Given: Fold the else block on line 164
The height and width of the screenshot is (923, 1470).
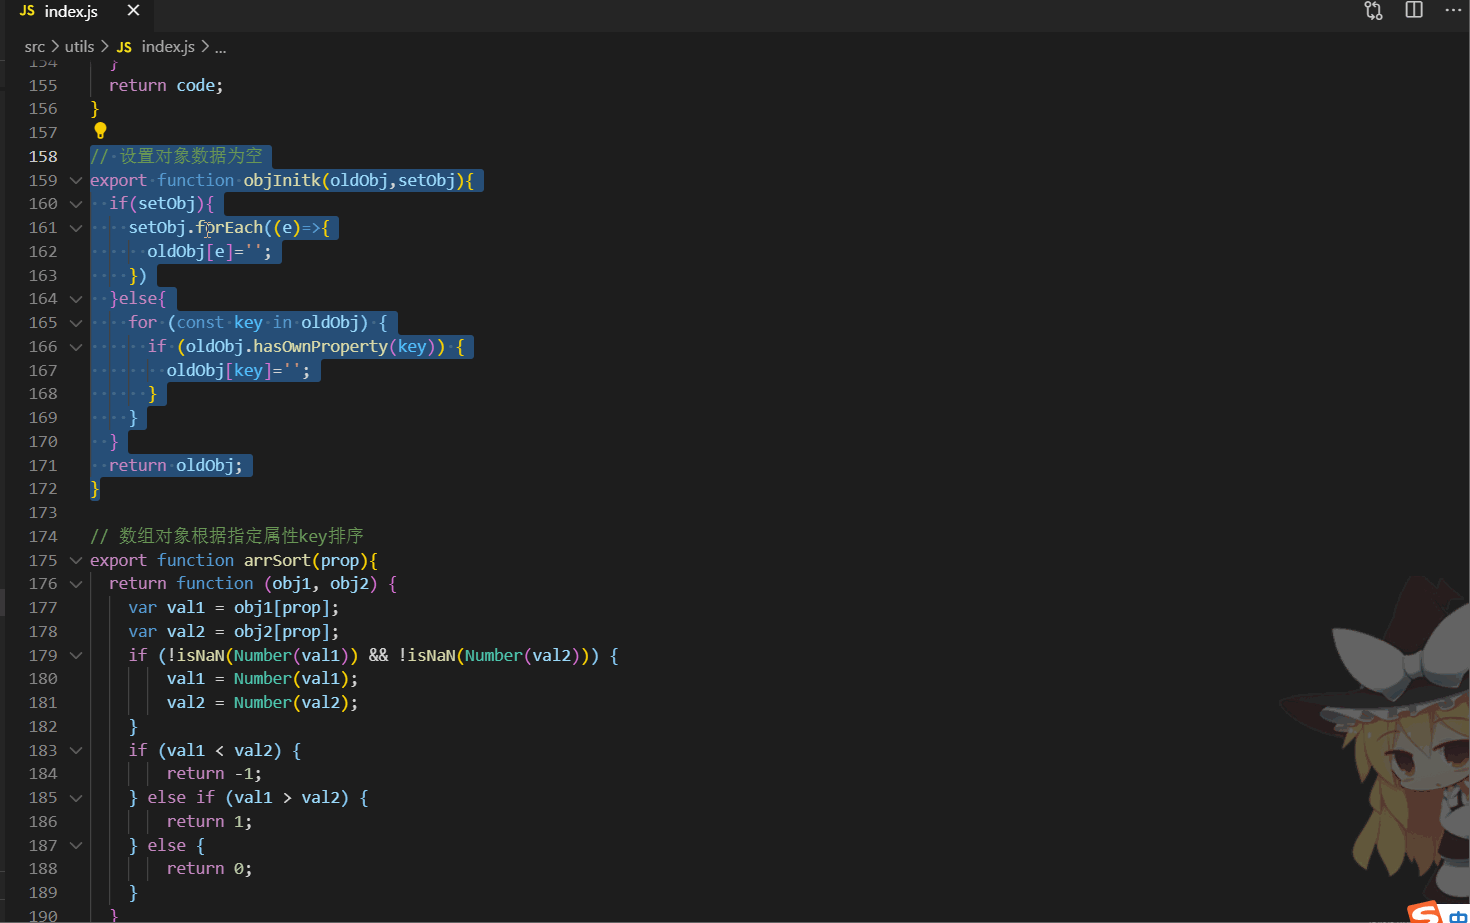Looking at the screenshot, I should (x=76, y=299).
